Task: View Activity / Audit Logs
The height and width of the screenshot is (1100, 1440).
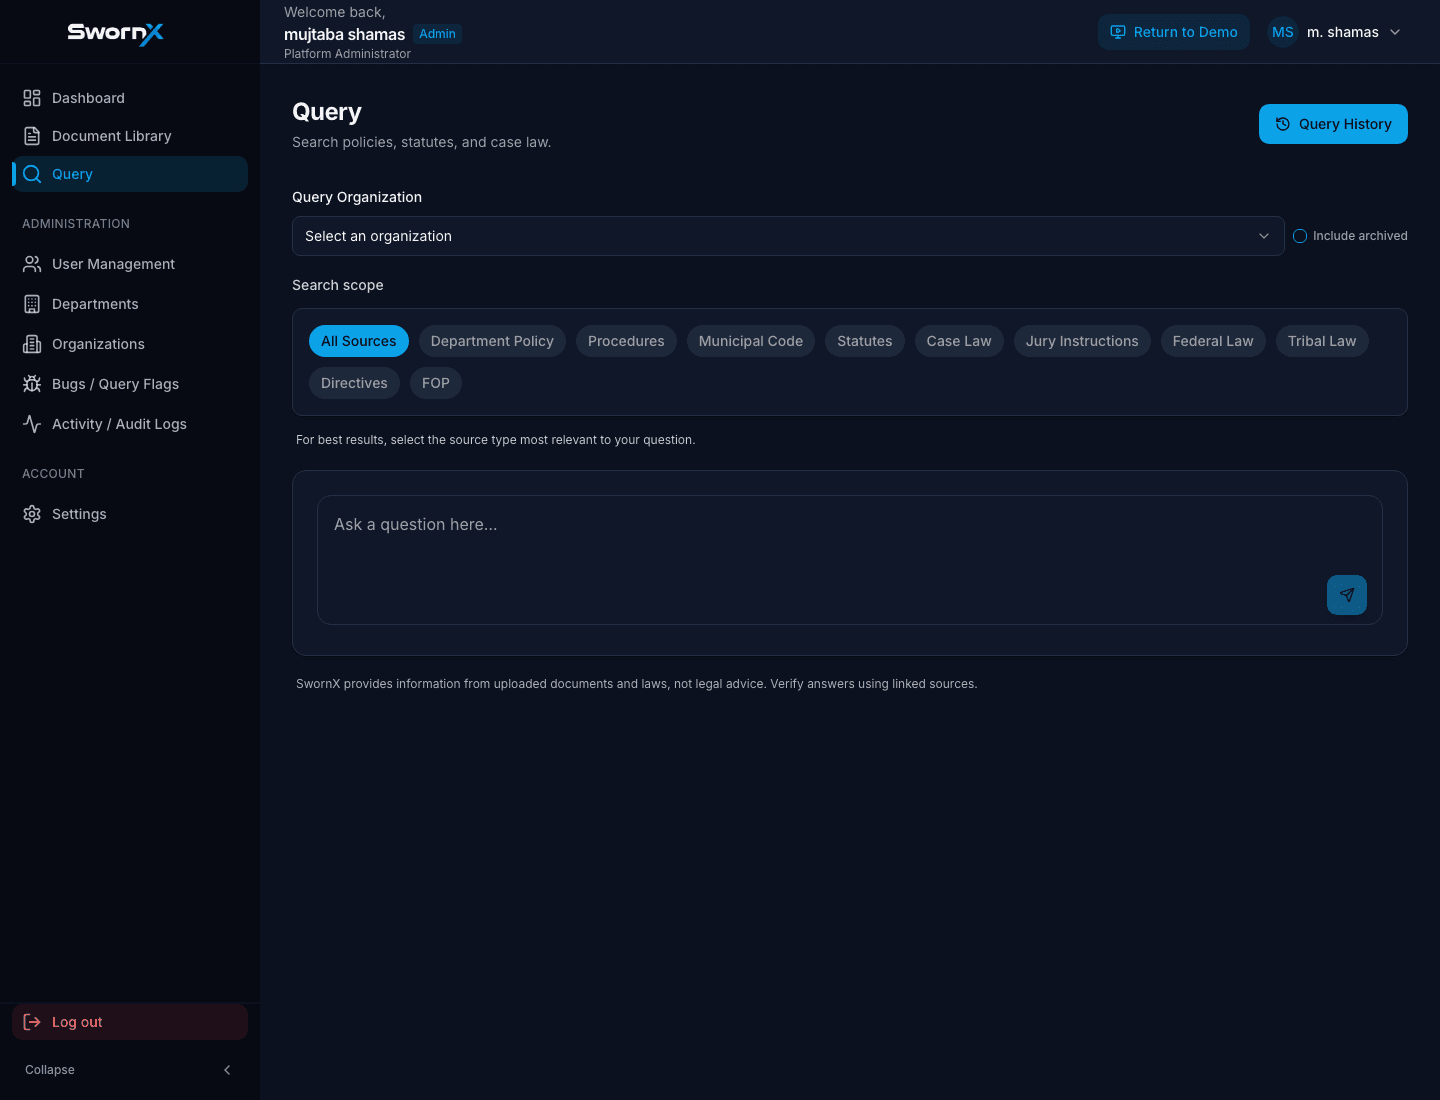Action: point(130,424)
